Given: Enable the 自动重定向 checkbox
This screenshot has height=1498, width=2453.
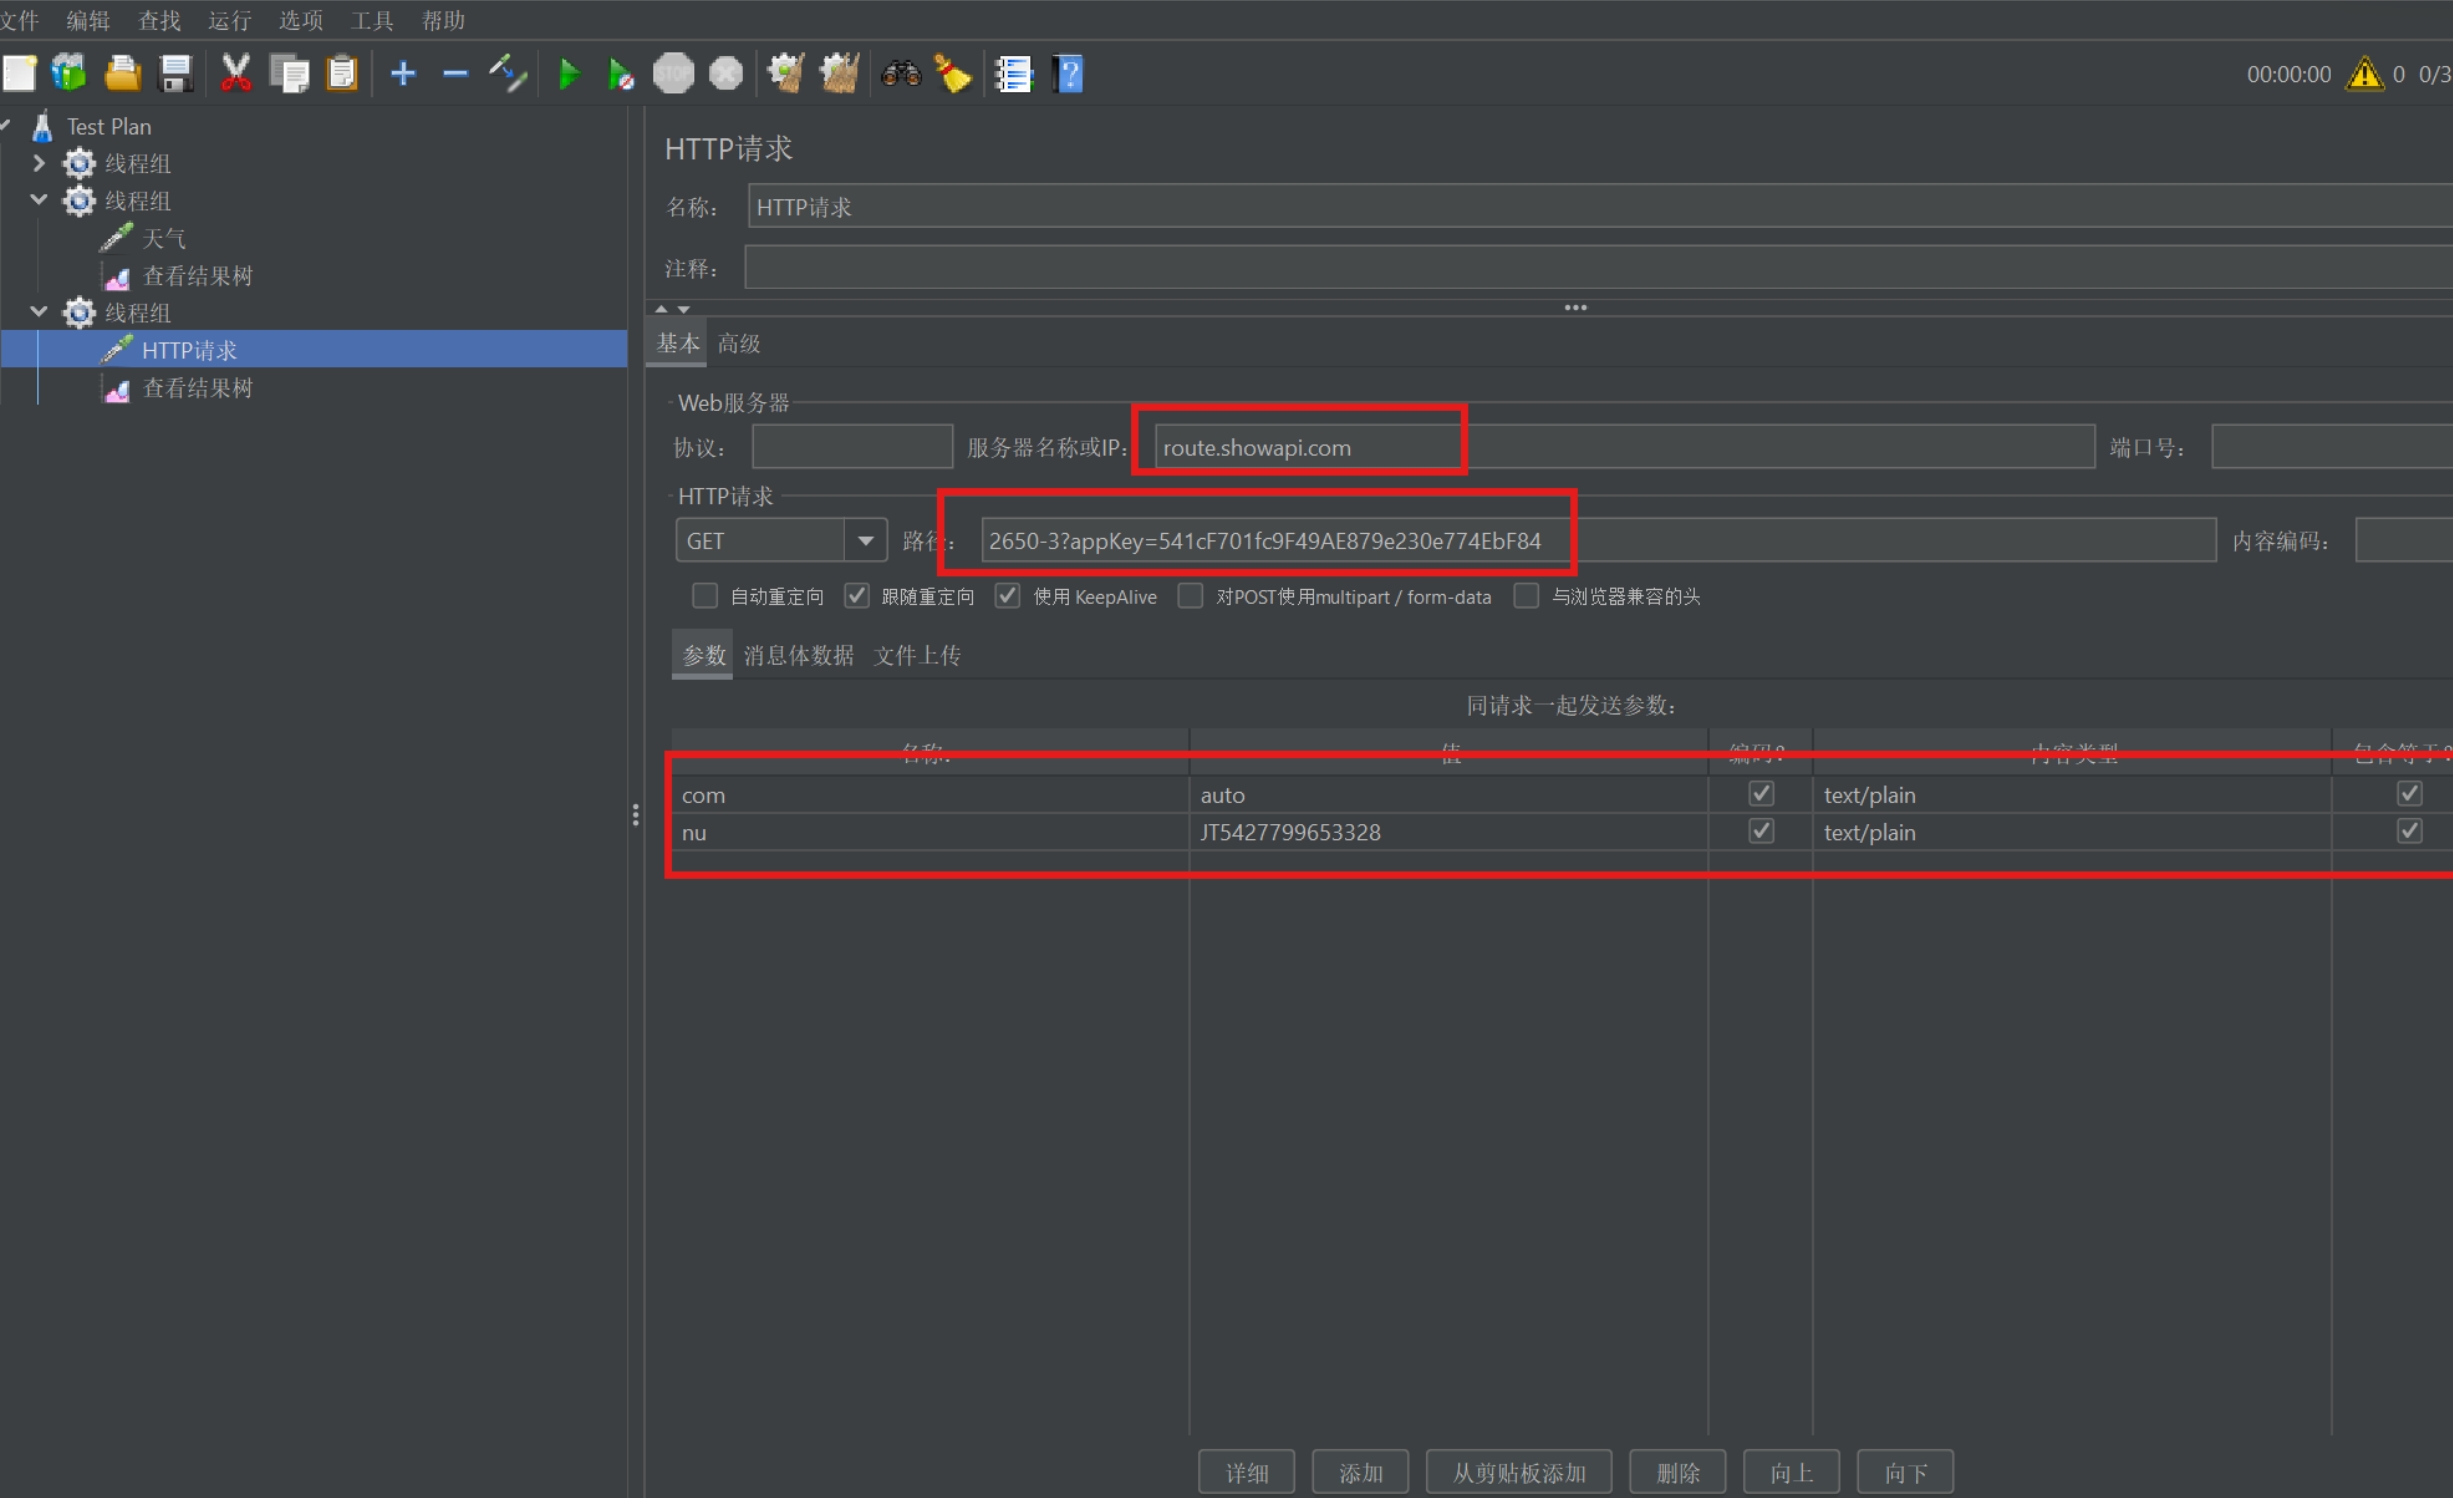Looking at the screenshot, I should tap(705, 596).
